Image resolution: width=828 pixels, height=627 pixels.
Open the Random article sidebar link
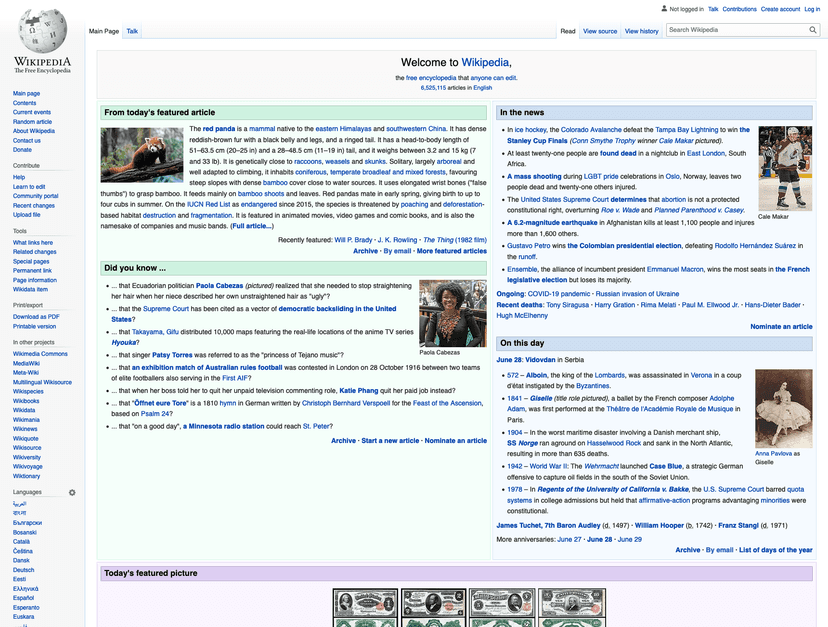[32, 121]
